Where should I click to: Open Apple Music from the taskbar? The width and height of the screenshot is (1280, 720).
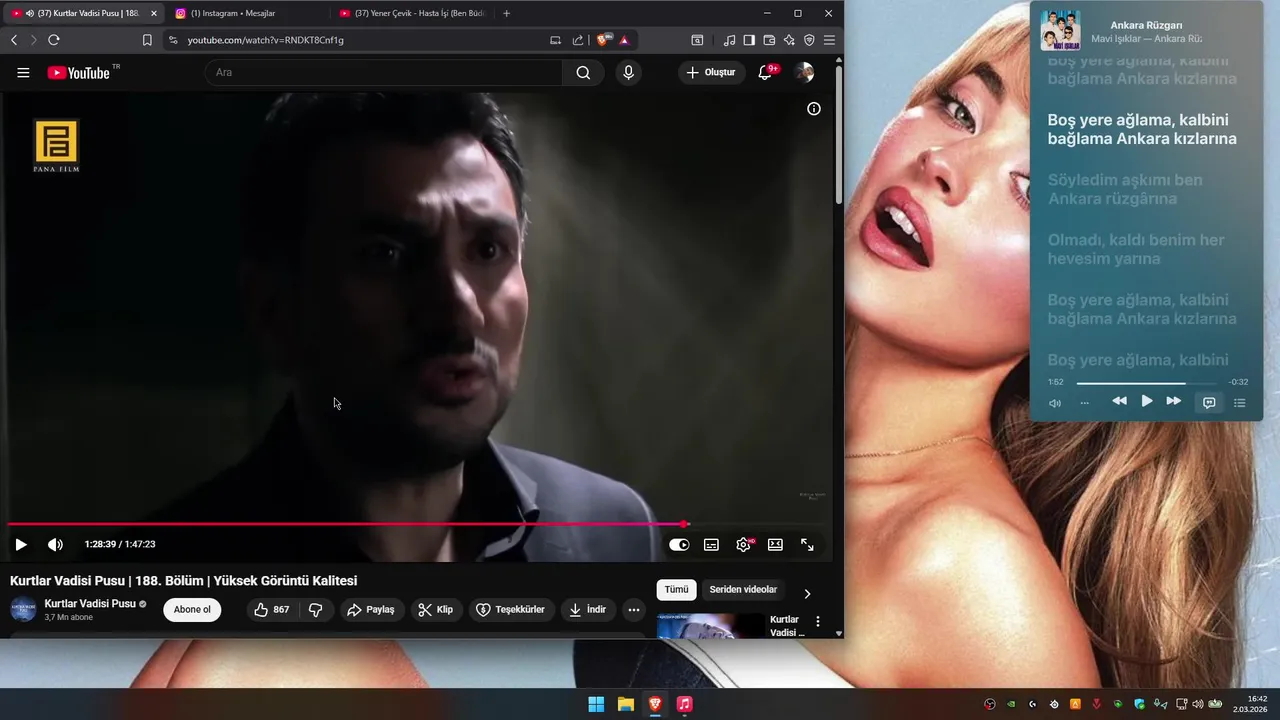pyautogui.click(x=684, y=704)
